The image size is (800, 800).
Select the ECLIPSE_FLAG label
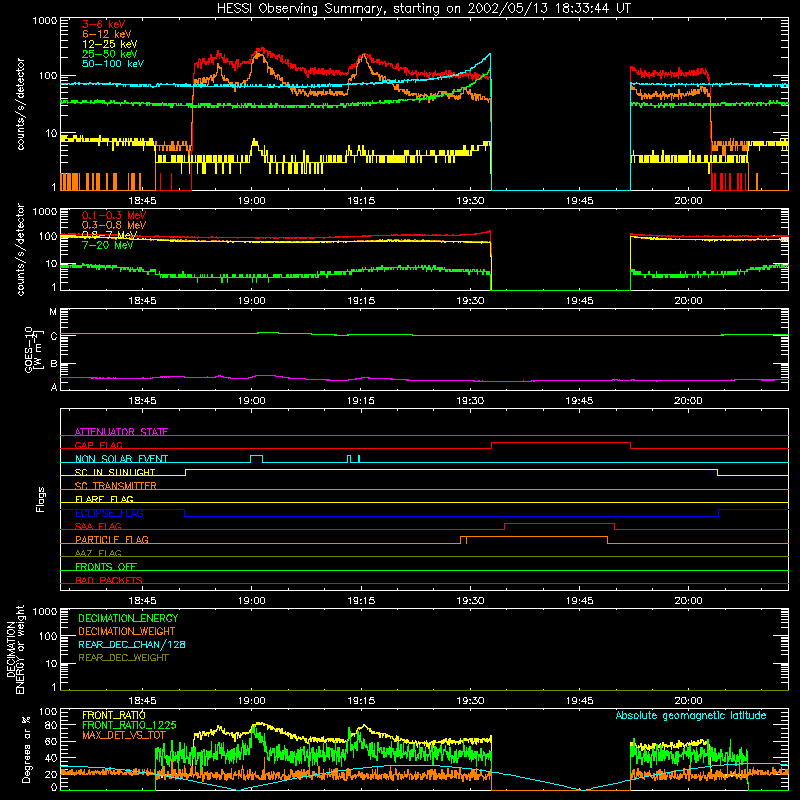point(109,513)
